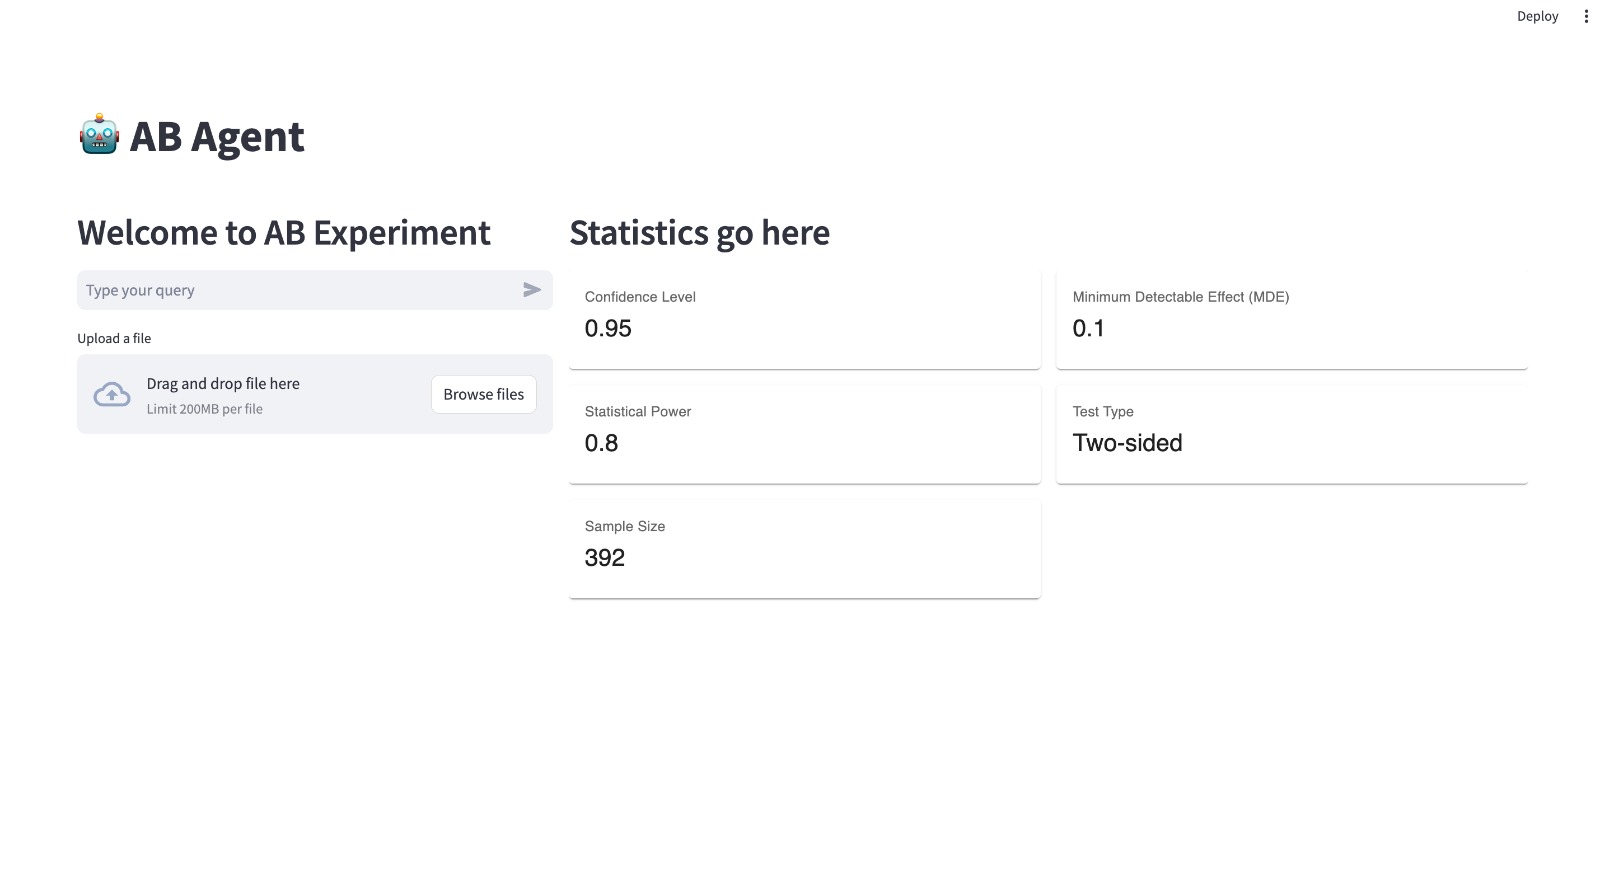The image size is (1600, 891).
Task: Click the Minimum Detectable Effect card
Action: coord(1291,319)
